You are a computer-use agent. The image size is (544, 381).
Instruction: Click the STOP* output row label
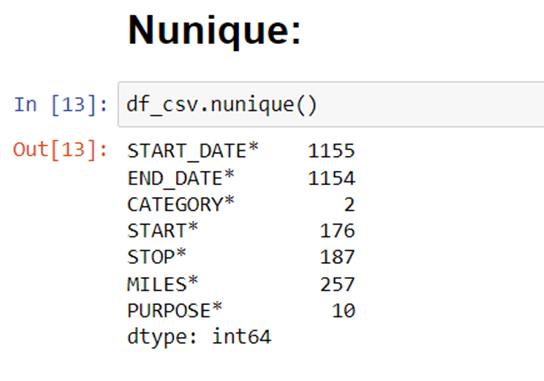point(157,257)
